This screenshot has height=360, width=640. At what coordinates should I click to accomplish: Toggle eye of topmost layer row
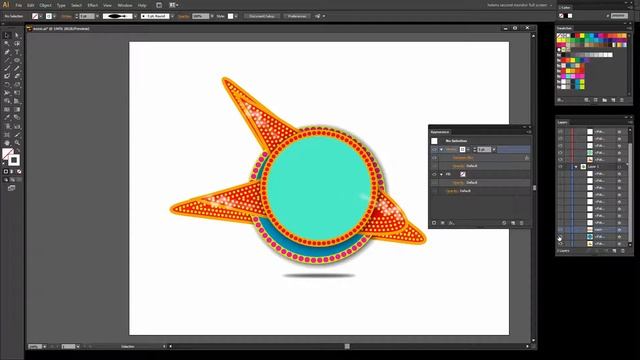pos(560,132)
